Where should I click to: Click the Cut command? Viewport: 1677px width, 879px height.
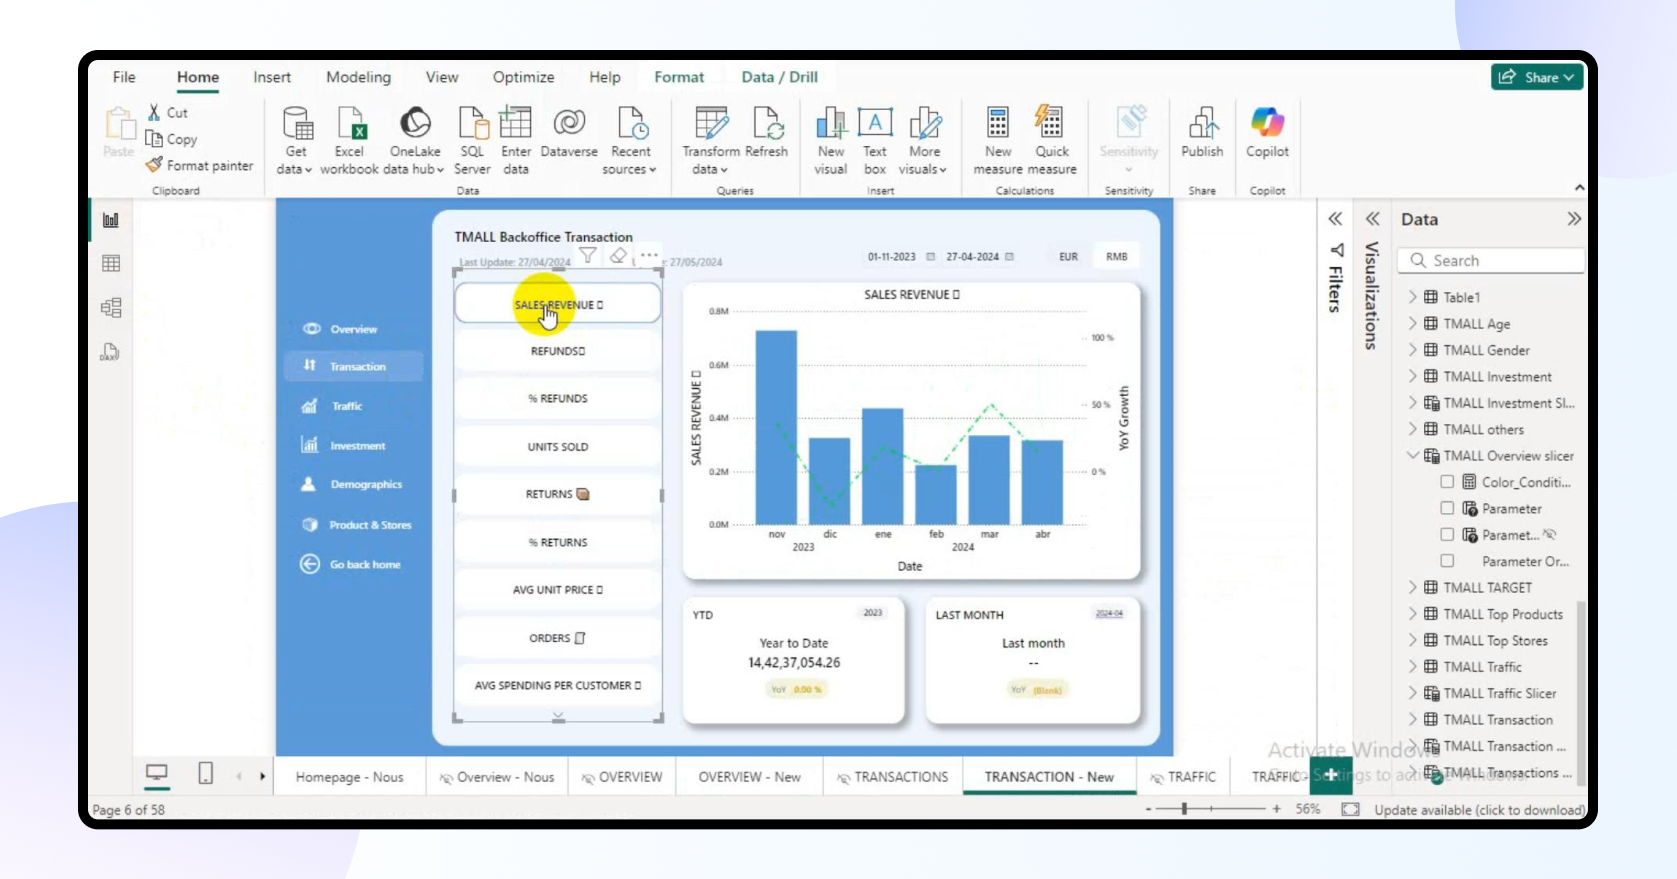tap(168, 113)
